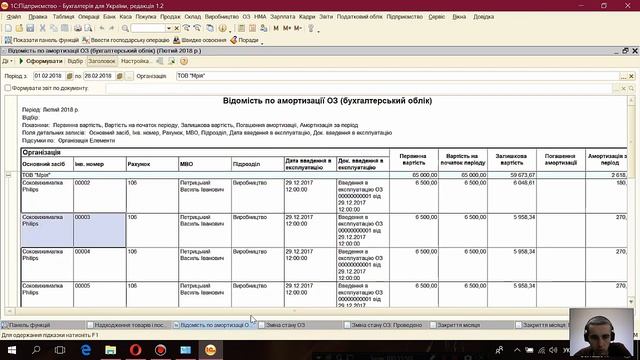640x360 pixels.
Task: Click the Сформувати button
Action: click(x=40, y=61)
